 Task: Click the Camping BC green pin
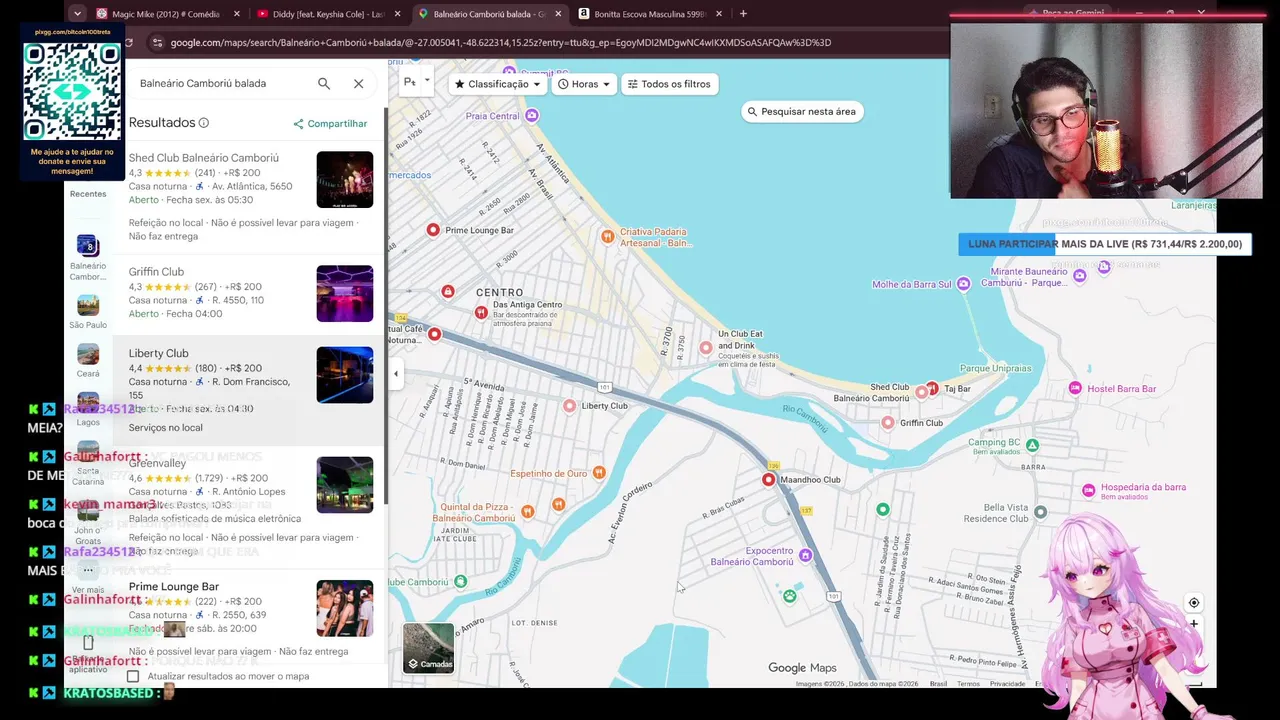(1033, 445)
